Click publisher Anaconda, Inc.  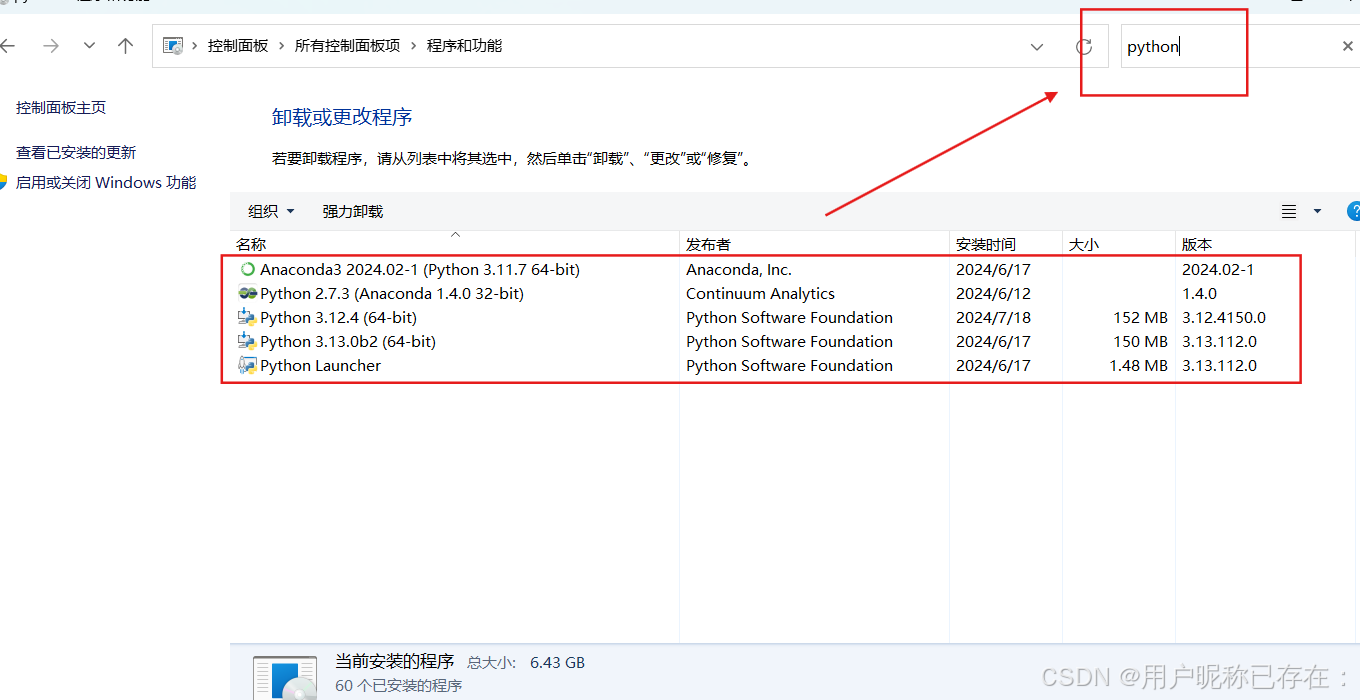coord(739,269)
